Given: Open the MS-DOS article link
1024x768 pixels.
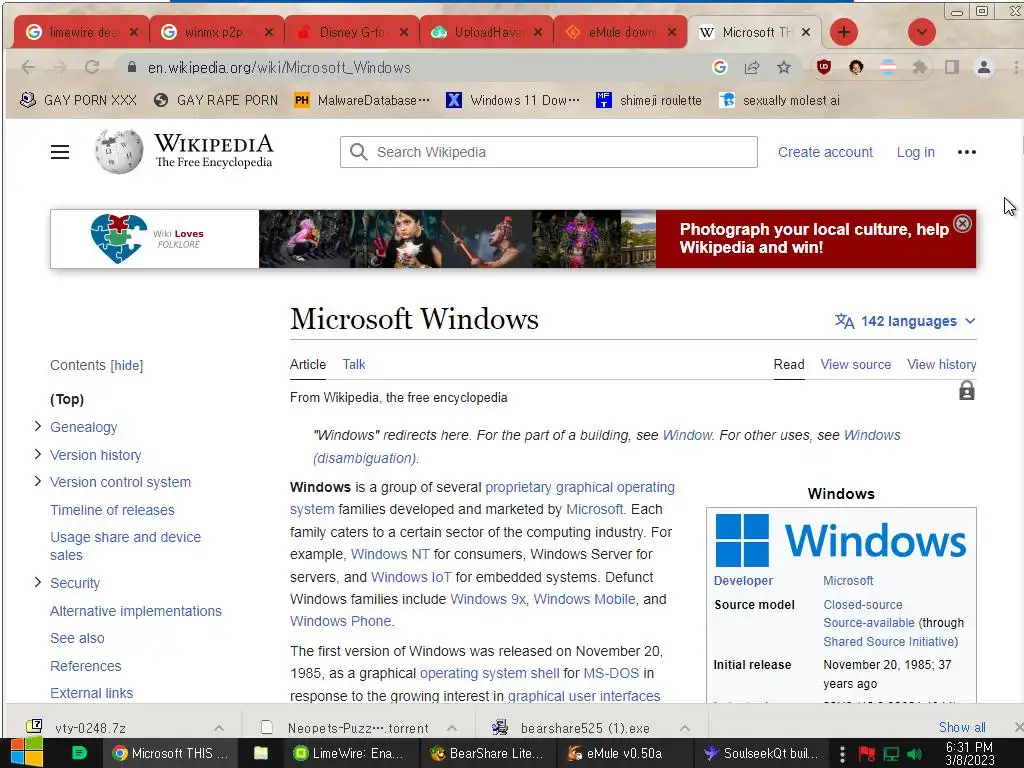Looking at the screenshot, I should tap(611, 673).
